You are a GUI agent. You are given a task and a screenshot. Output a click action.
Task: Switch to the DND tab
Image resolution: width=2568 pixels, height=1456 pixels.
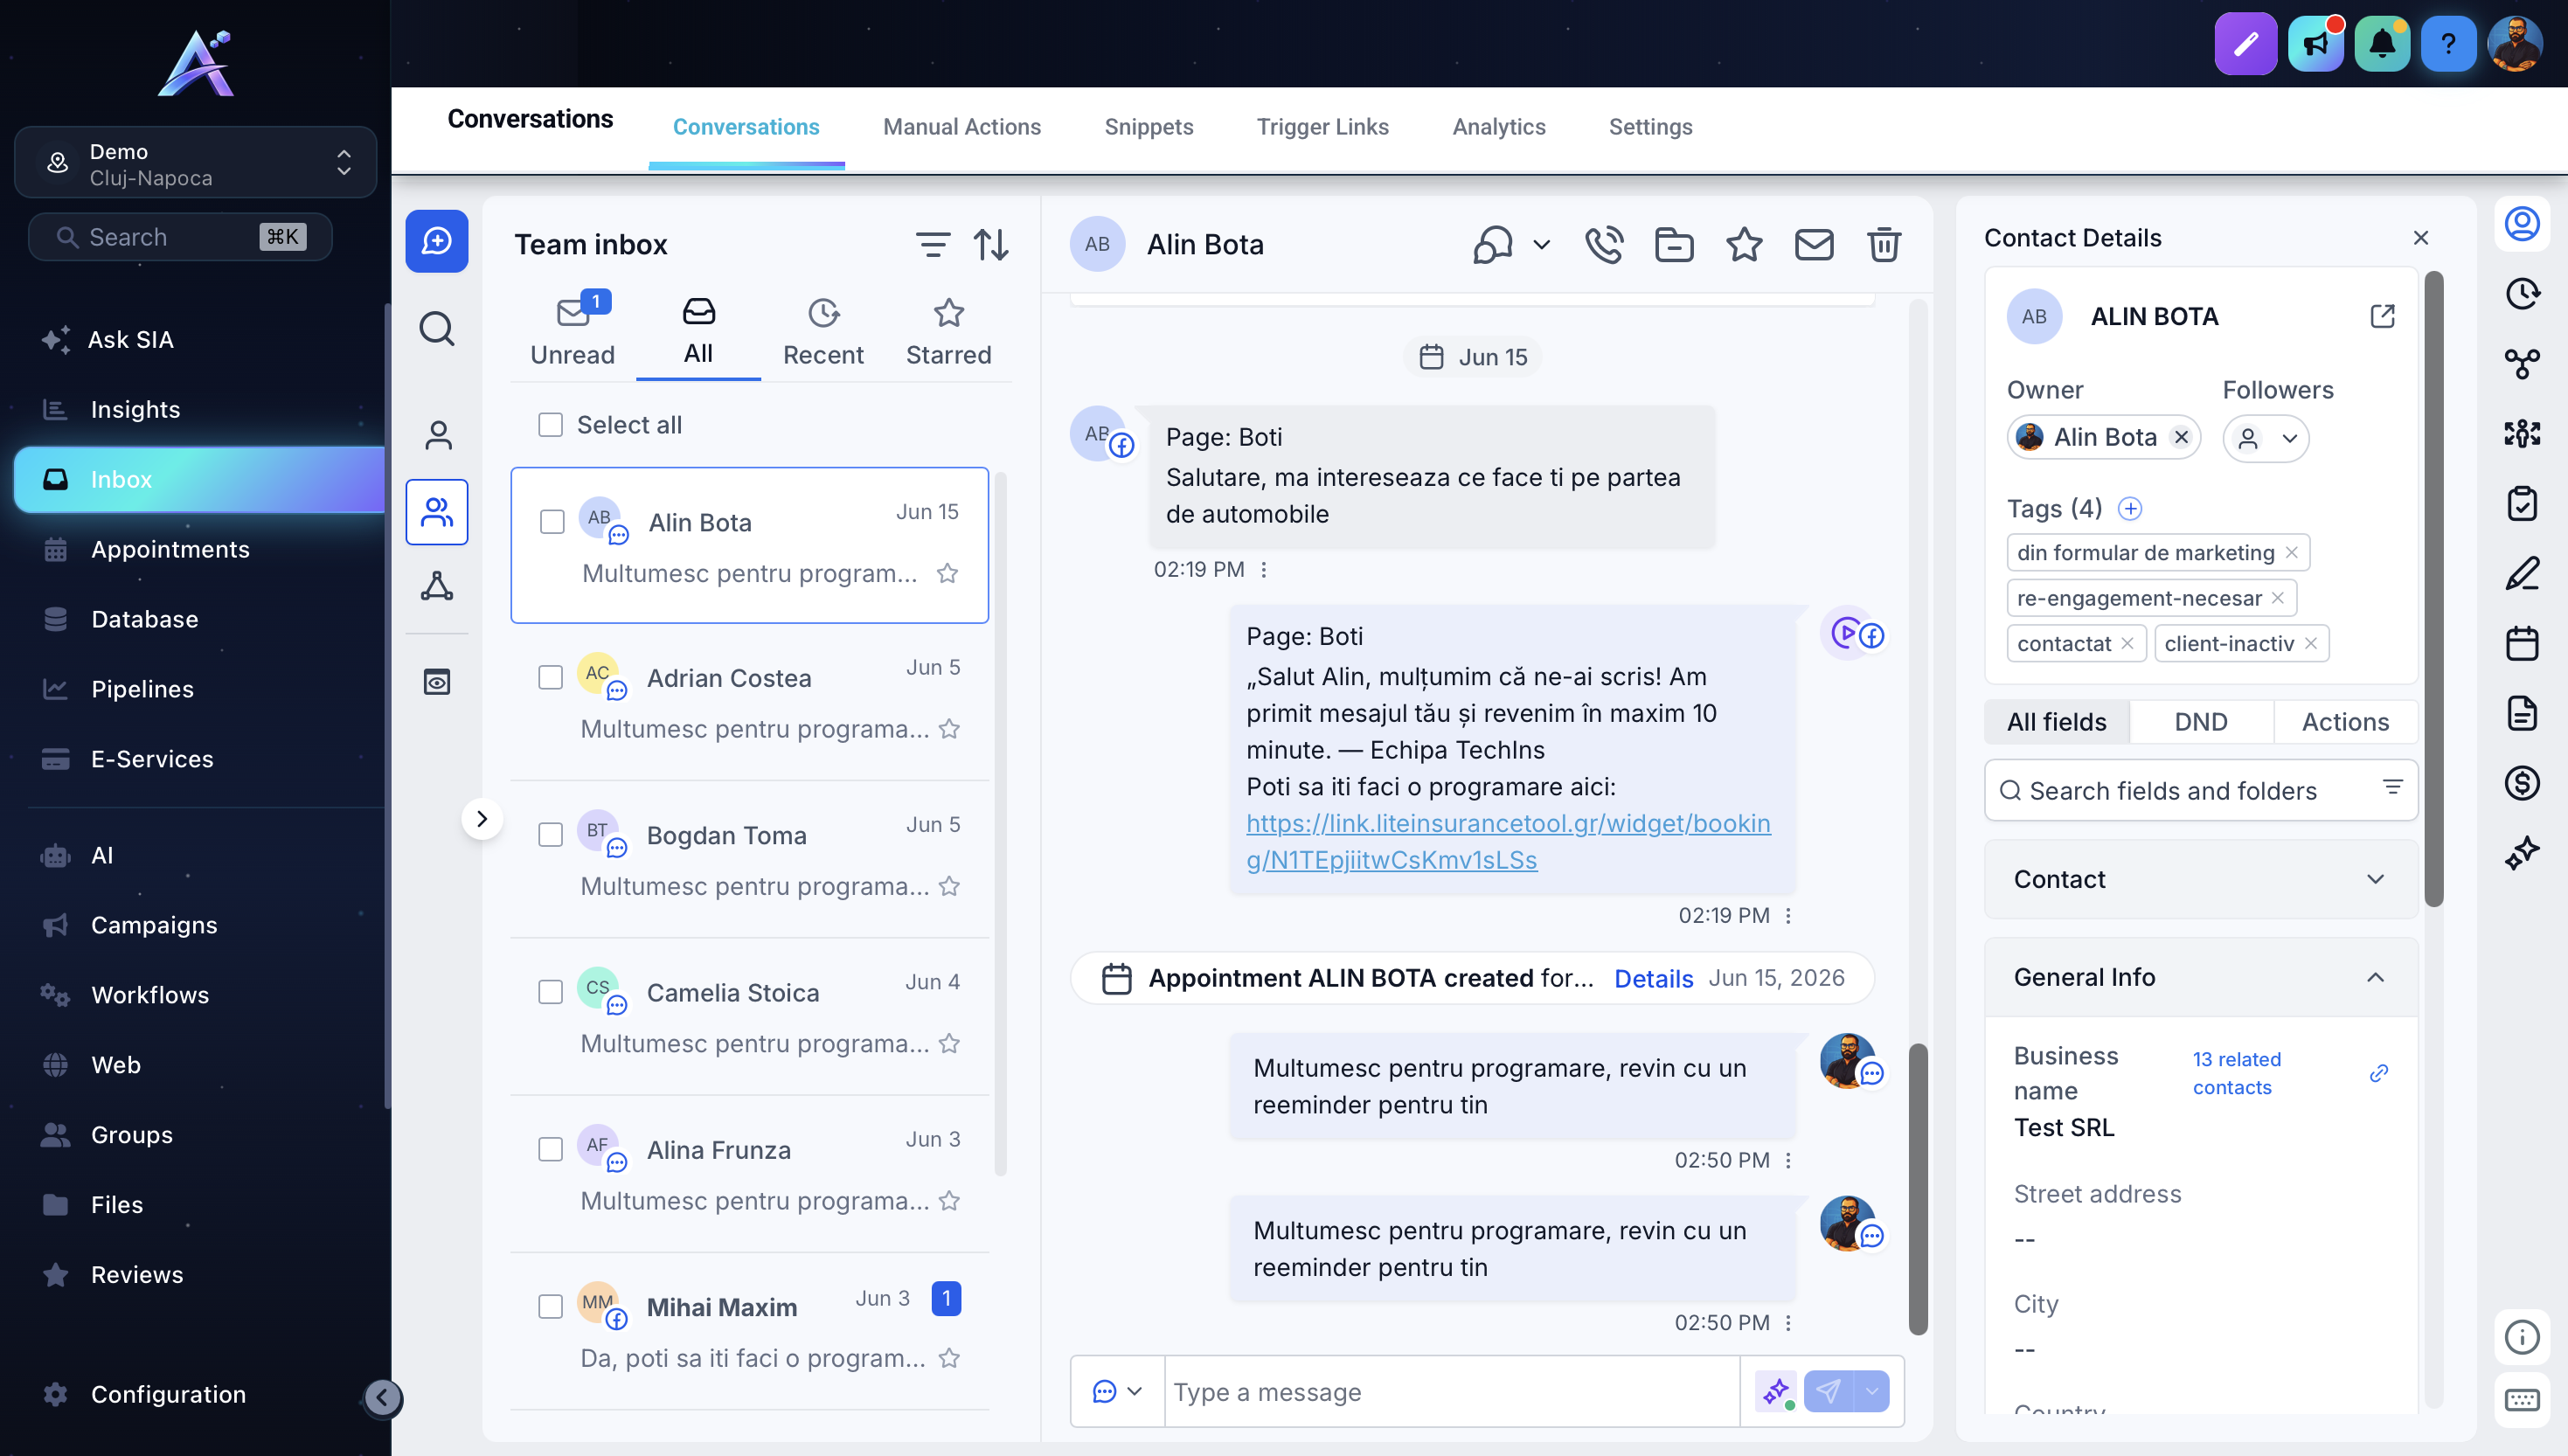click(2200, 722)
